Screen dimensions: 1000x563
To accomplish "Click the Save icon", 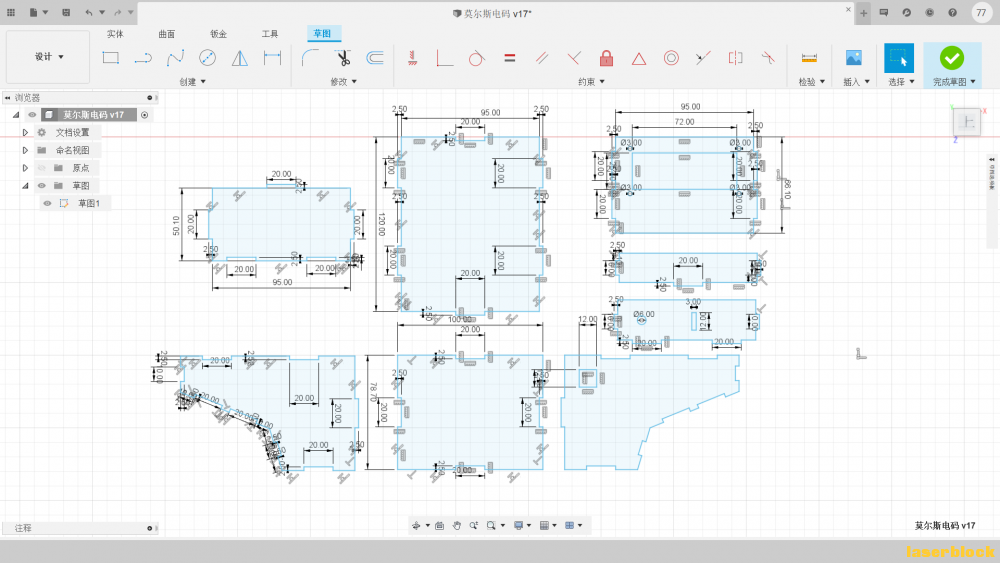I will pos(66,12).
